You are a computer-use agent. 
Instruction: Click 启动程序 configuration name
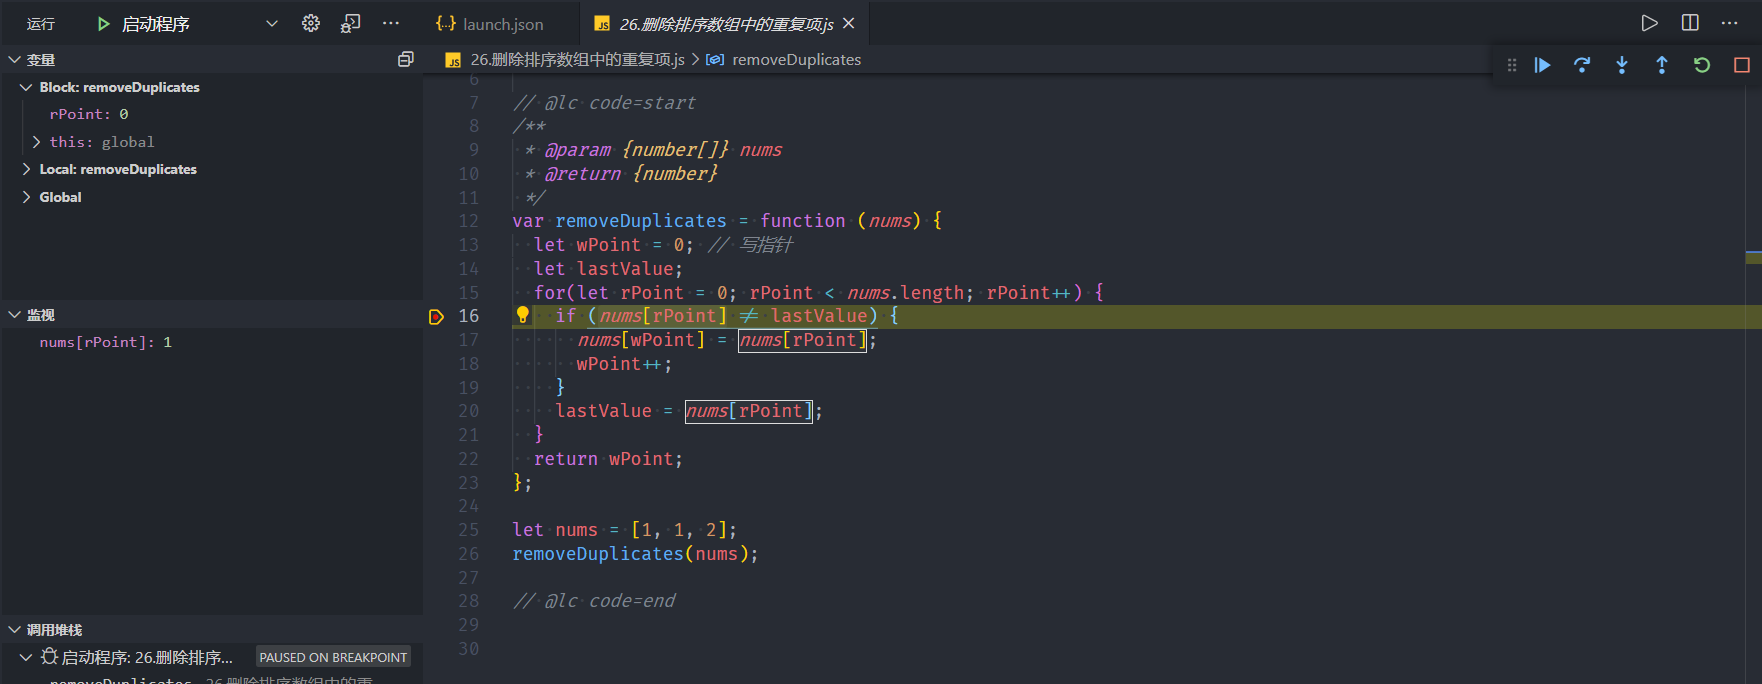[x=155, y=23]
